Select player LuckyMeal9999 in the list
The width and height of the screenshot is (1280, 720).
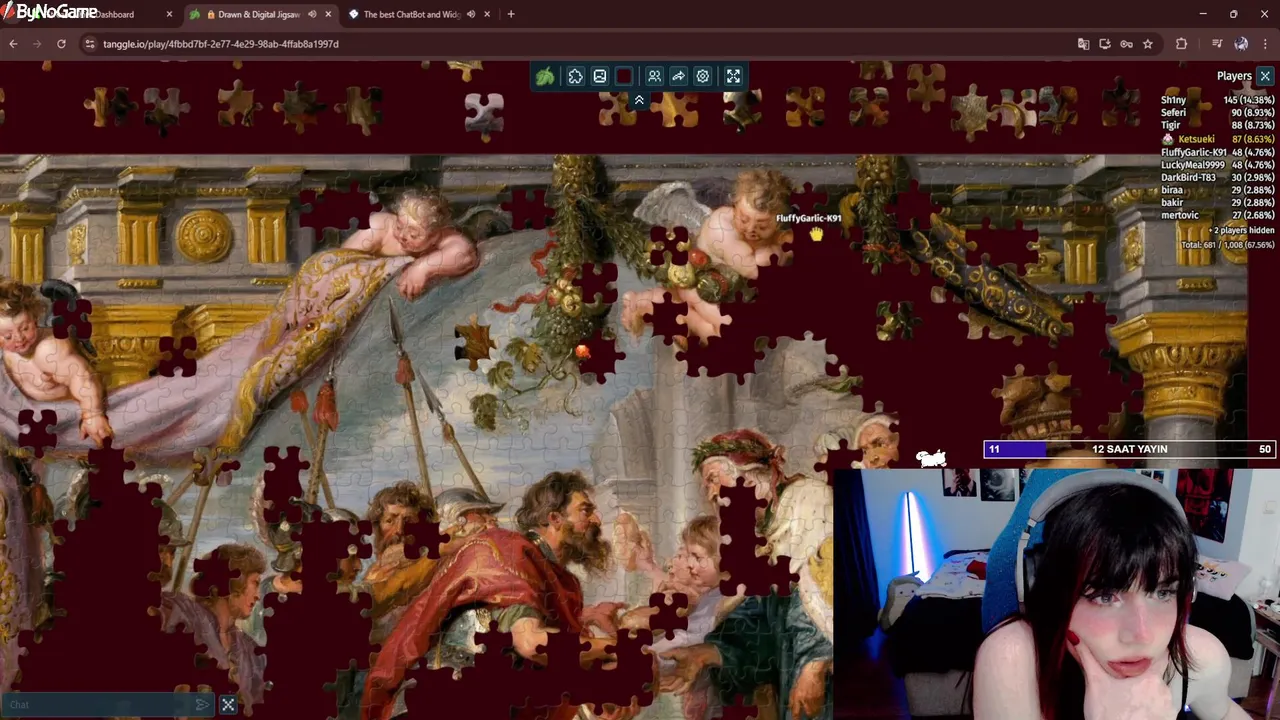pos(1217,165)
